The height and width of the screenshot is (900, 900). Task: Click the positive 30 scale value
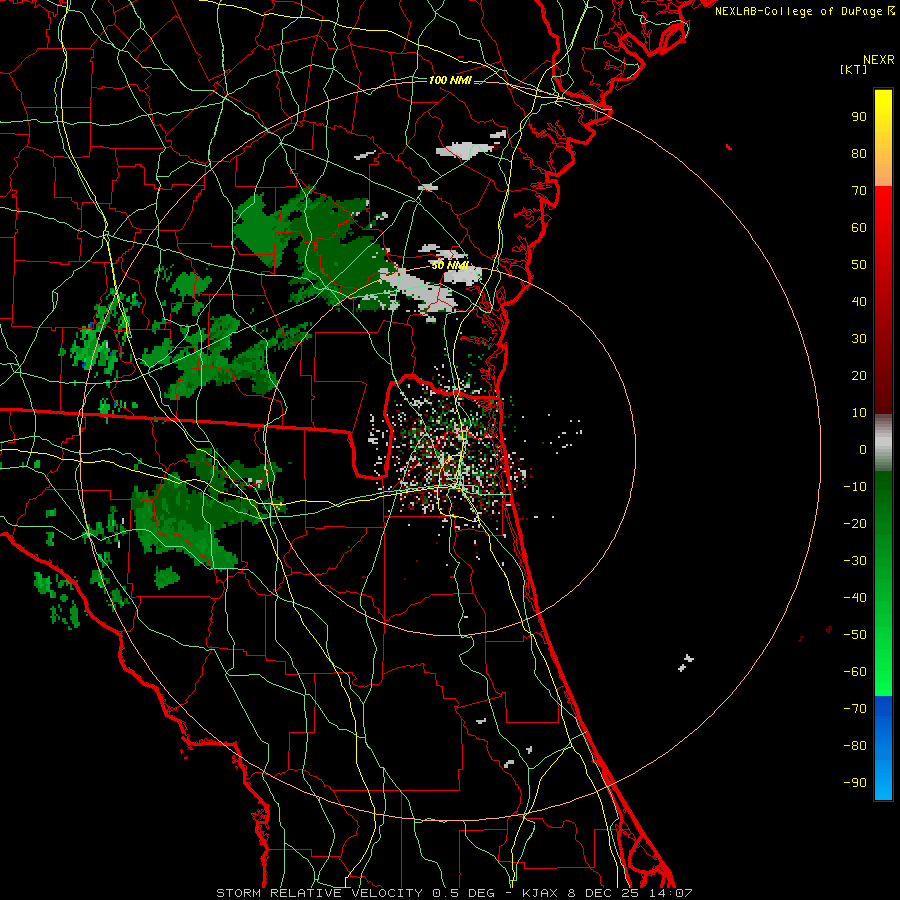[x=859, y=339]
